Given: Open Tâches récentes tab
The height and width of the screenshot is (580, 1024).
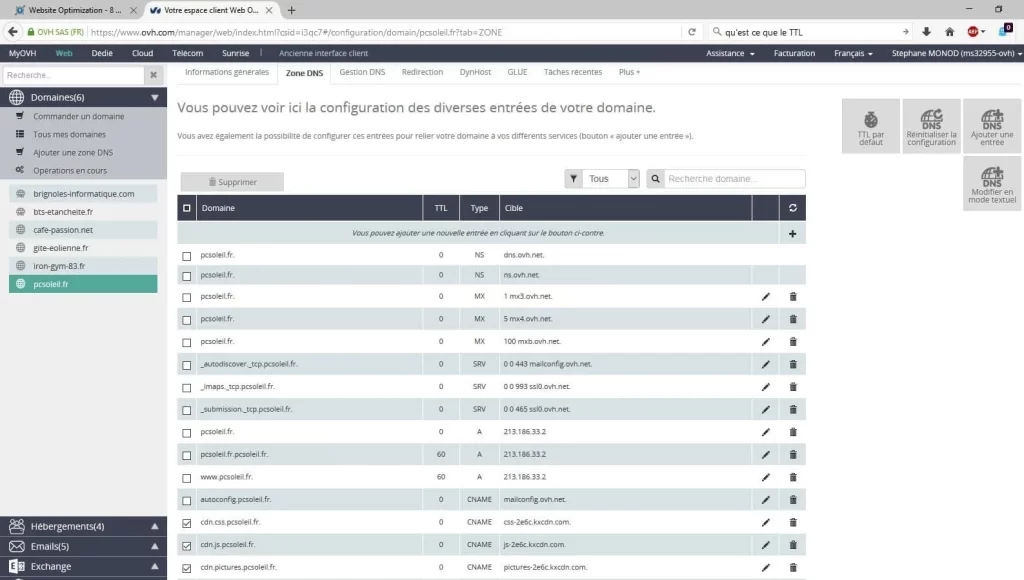Looking at the screenshot, I should 573,72.
